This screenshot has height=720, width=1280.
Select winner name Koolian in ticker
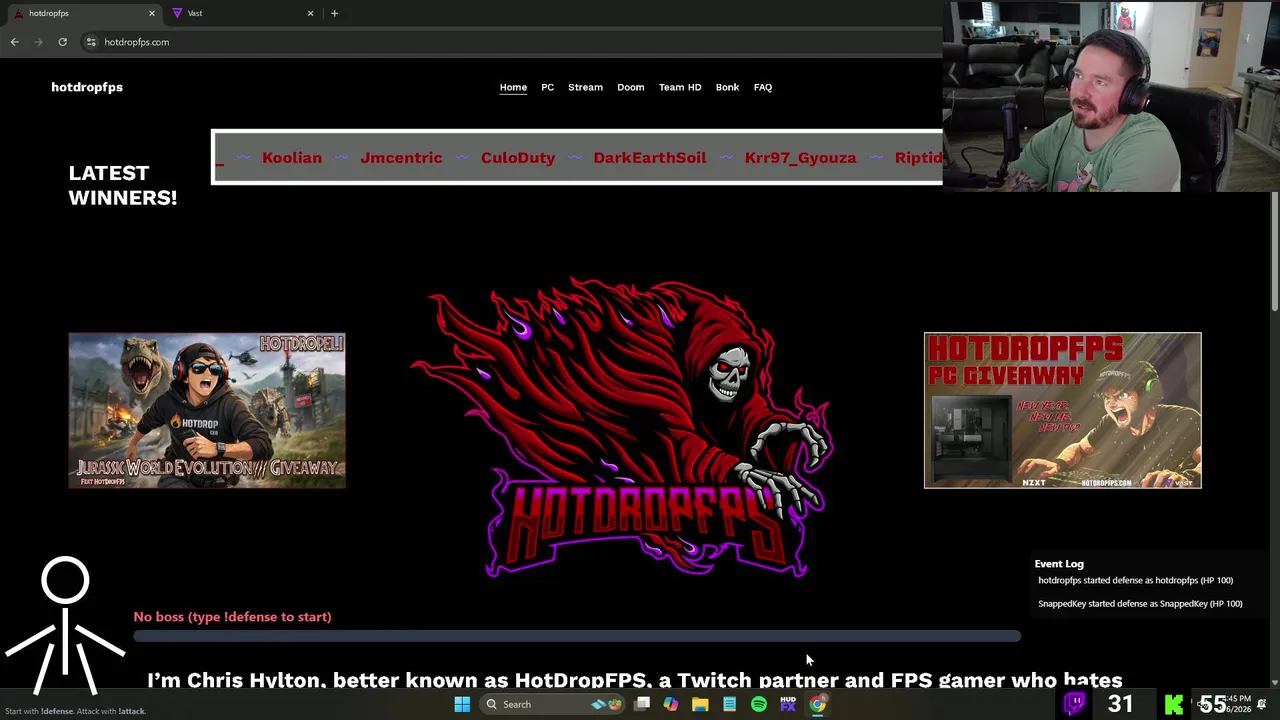point(292,157)
